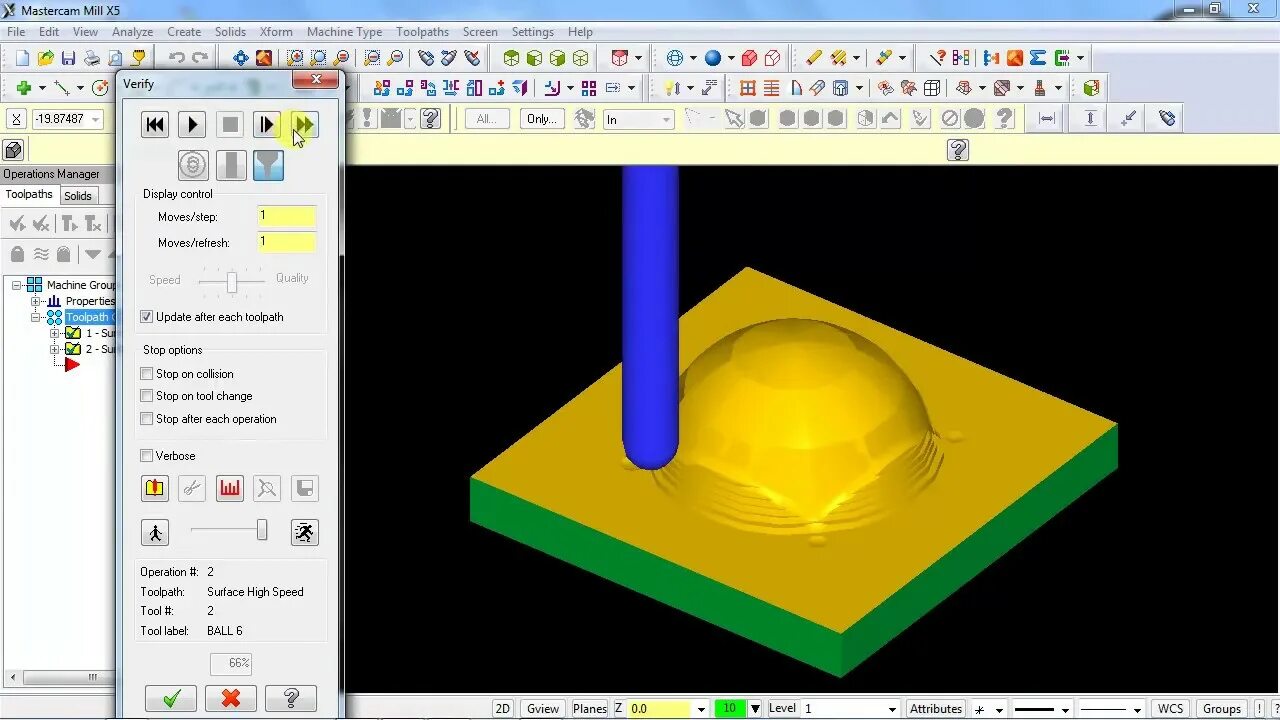Click the WCS status bar button
The height and width of the screenshot is (720, 1280).
[1170, 709]
